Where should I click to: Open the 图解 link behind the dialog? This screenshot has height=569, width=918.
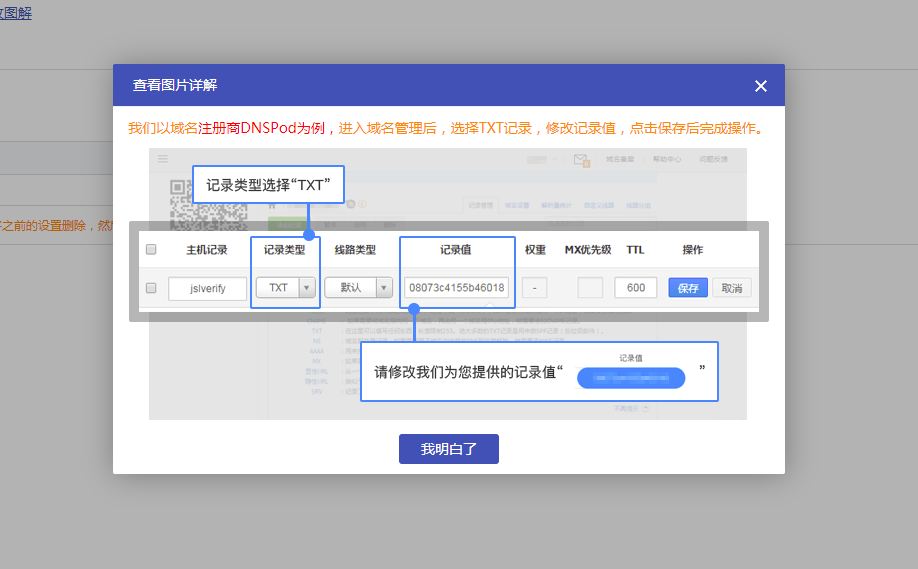point(16,13)
